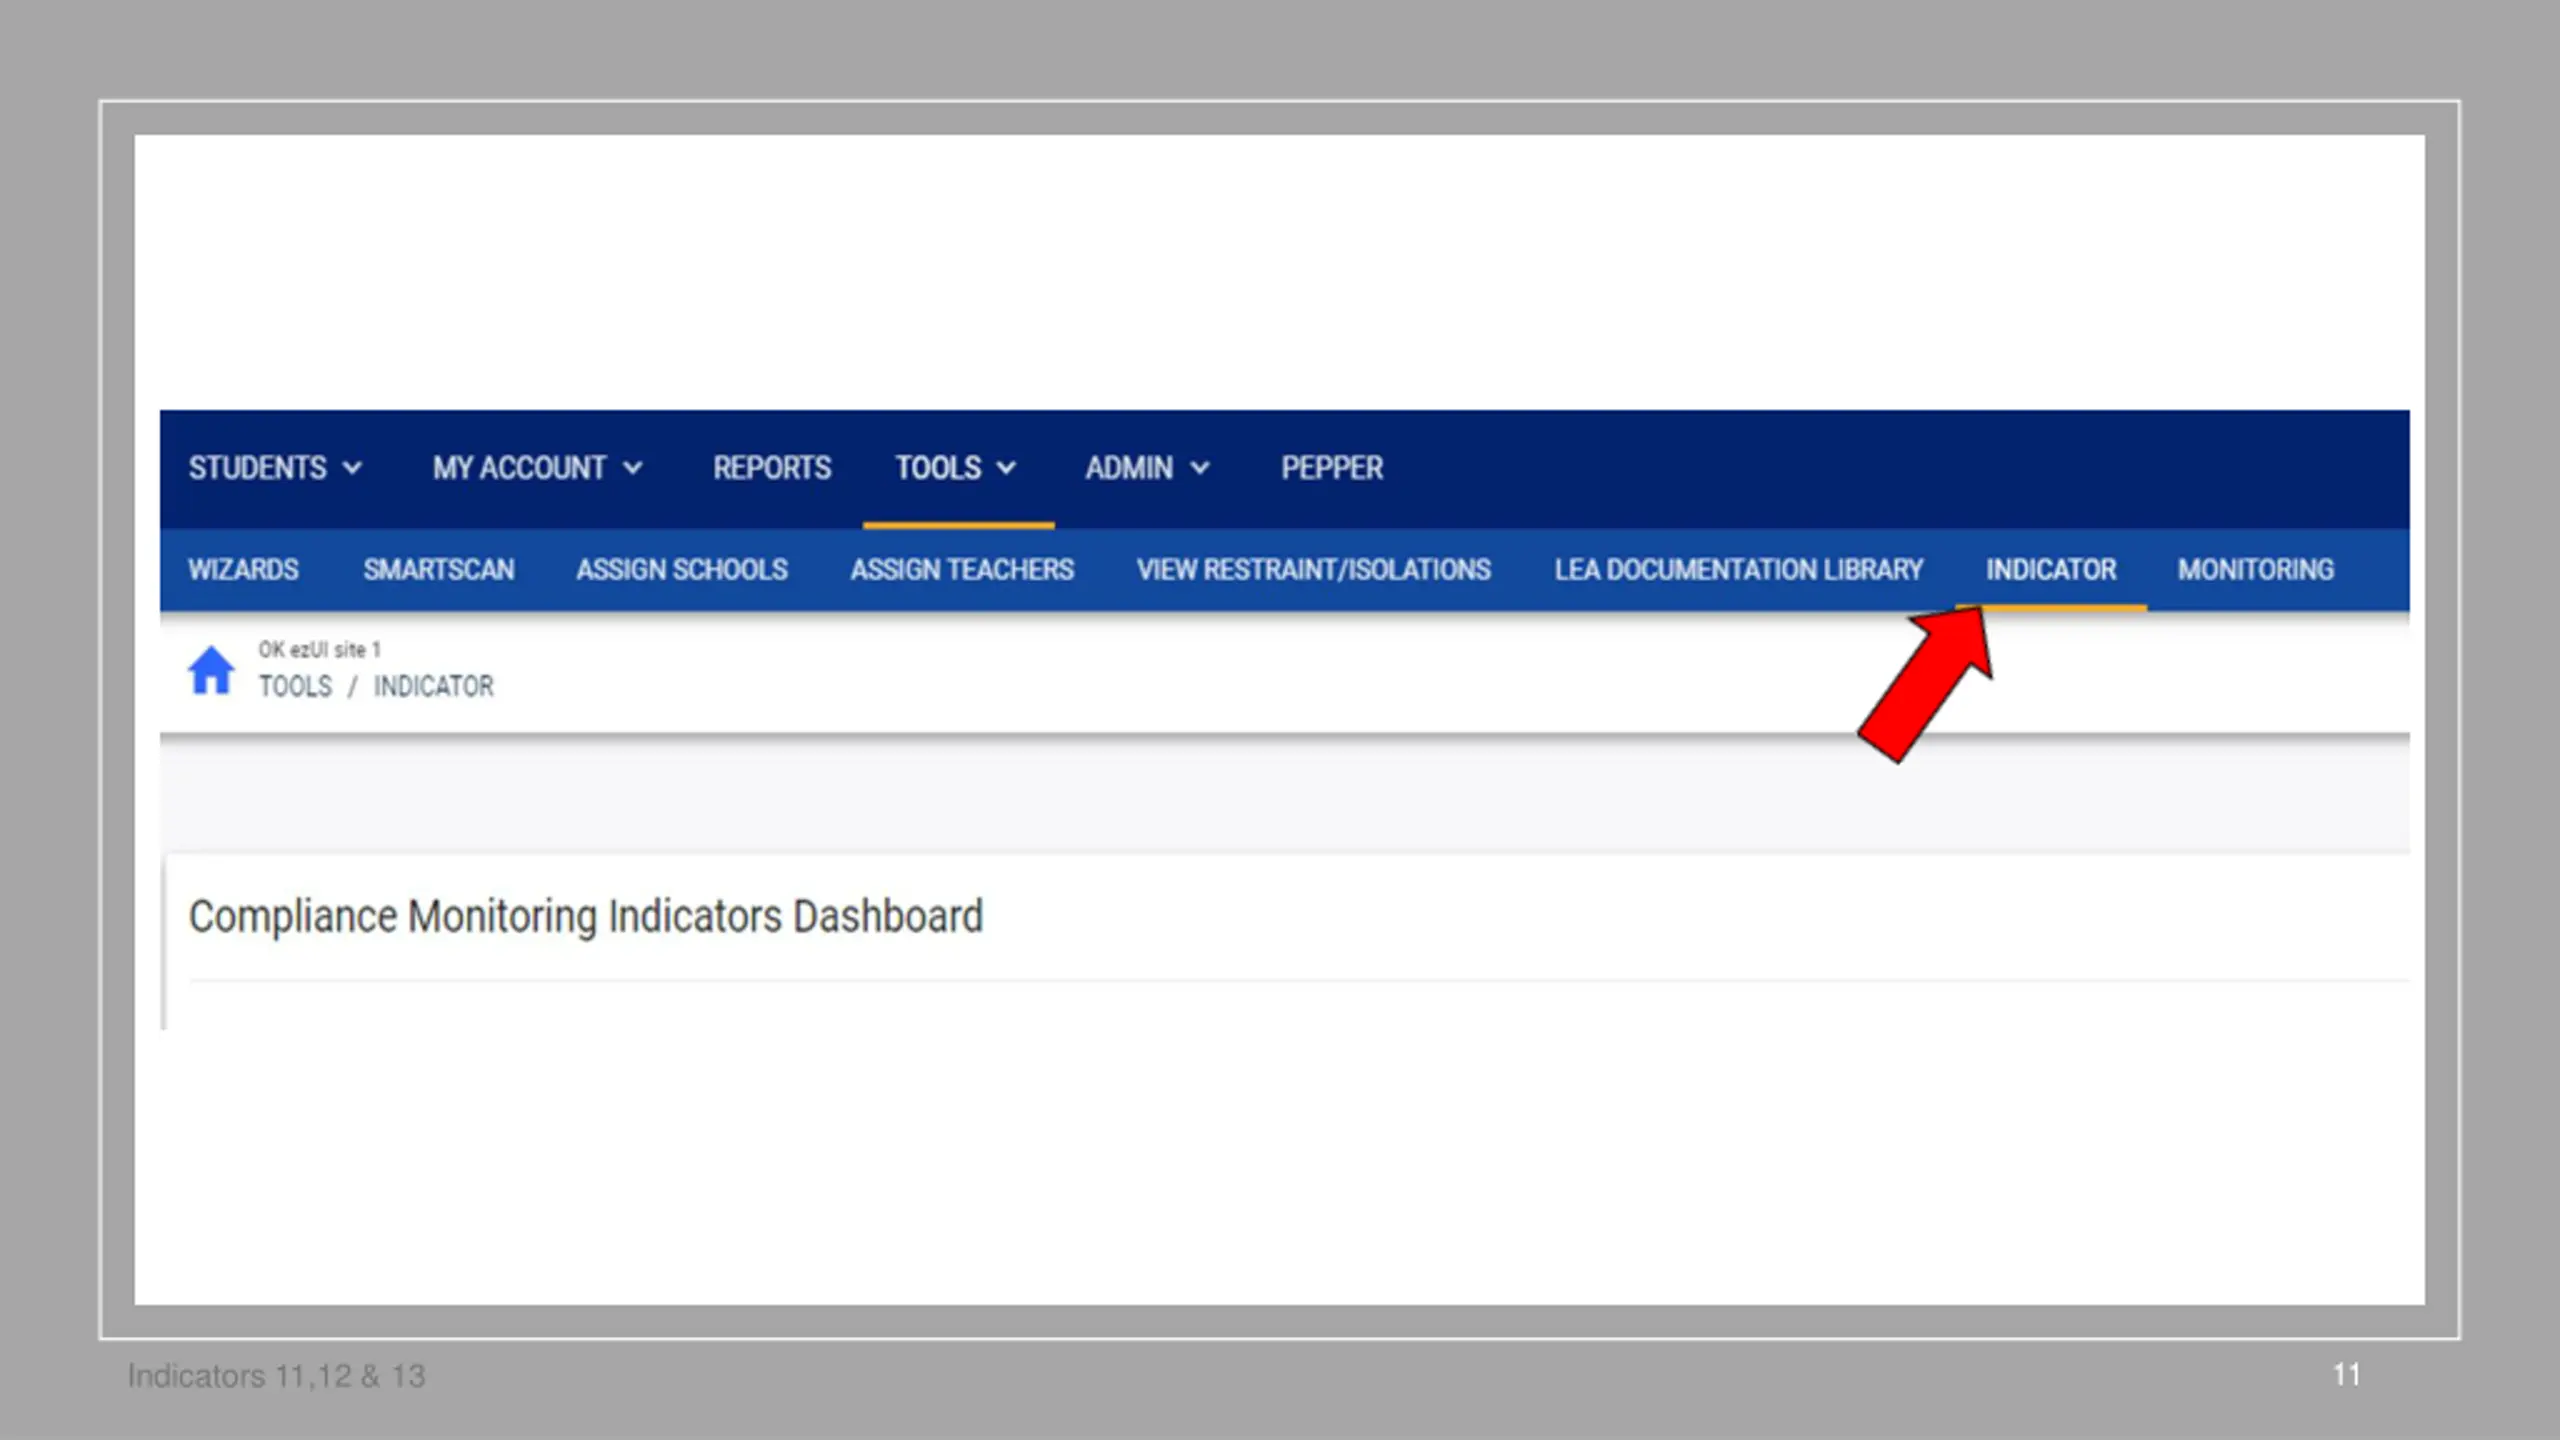Open the Reports menu item
The width and height of the screenshot is (2560, 1440).
click(772, 467)
